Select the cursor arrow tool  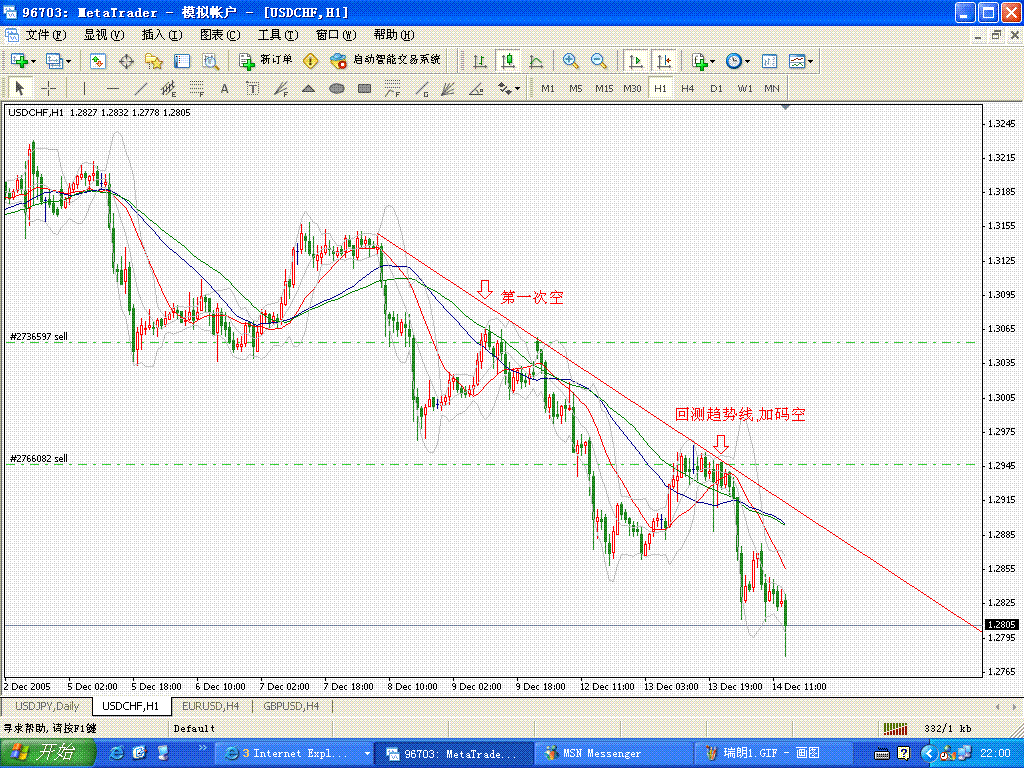20,88
